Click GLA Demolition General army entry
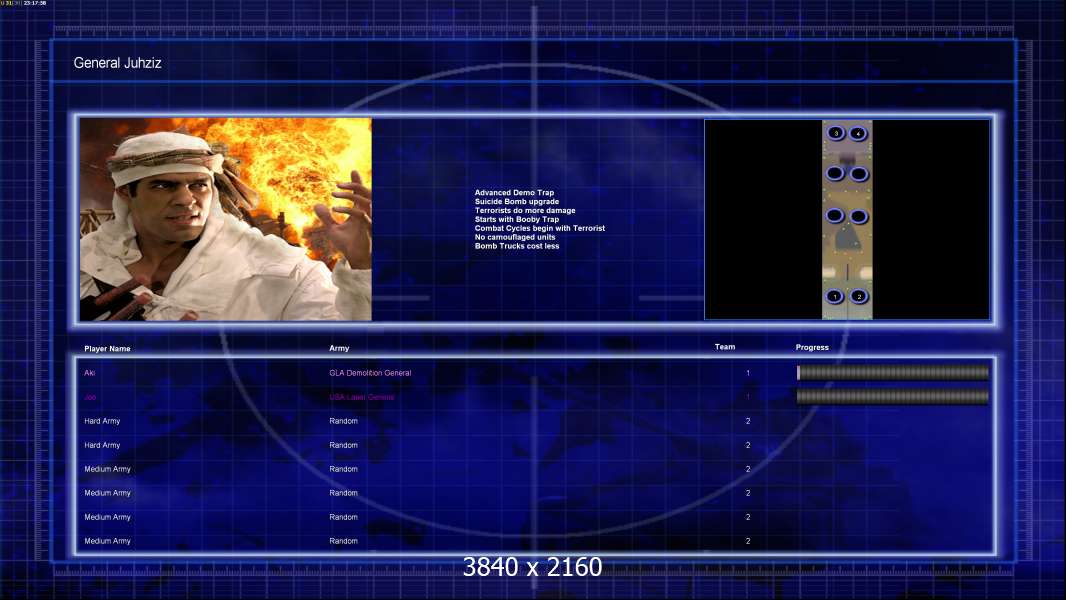Screen dimensions: 1066x600 370,373
